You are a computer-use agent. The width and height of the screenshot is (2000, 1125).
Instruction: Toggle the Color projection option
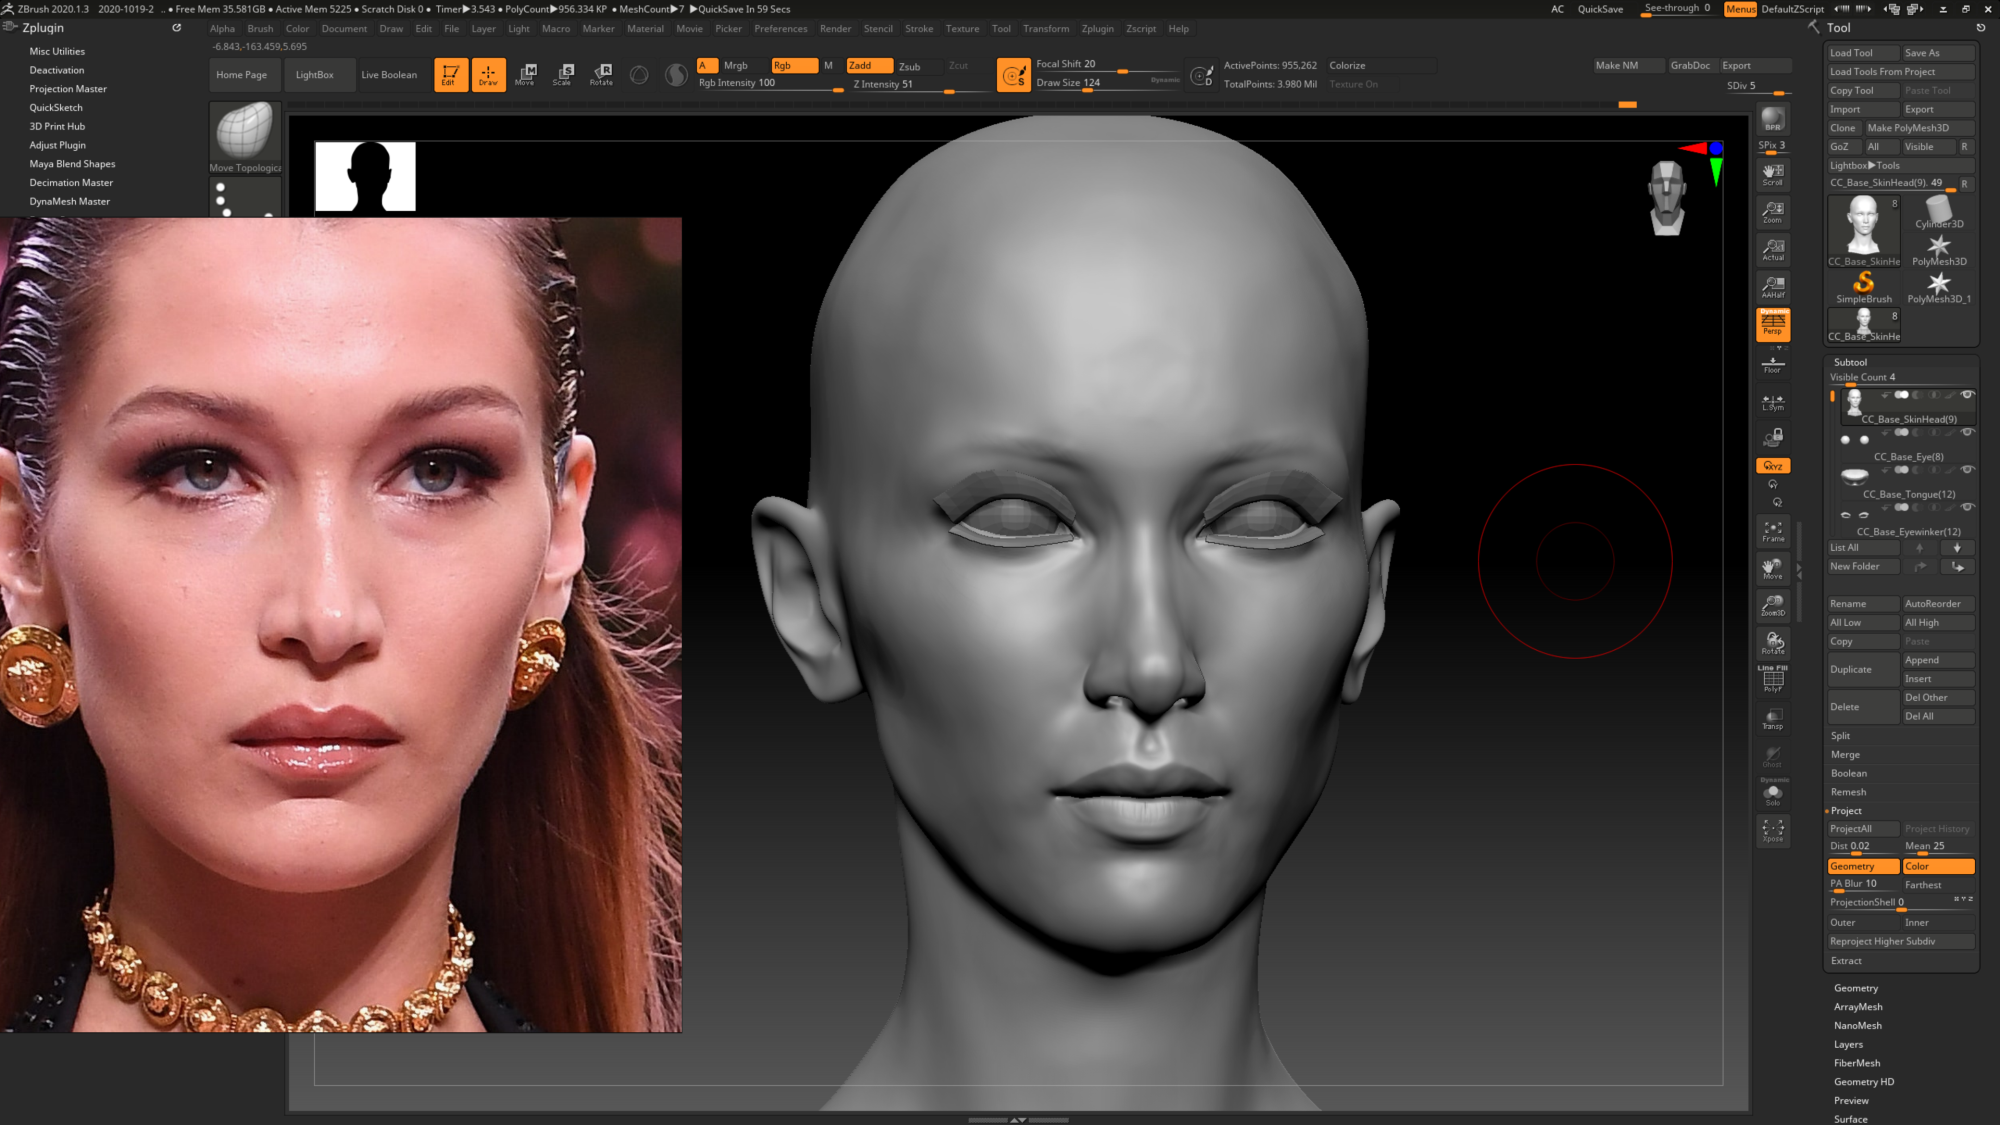[x=1938, y=866]
